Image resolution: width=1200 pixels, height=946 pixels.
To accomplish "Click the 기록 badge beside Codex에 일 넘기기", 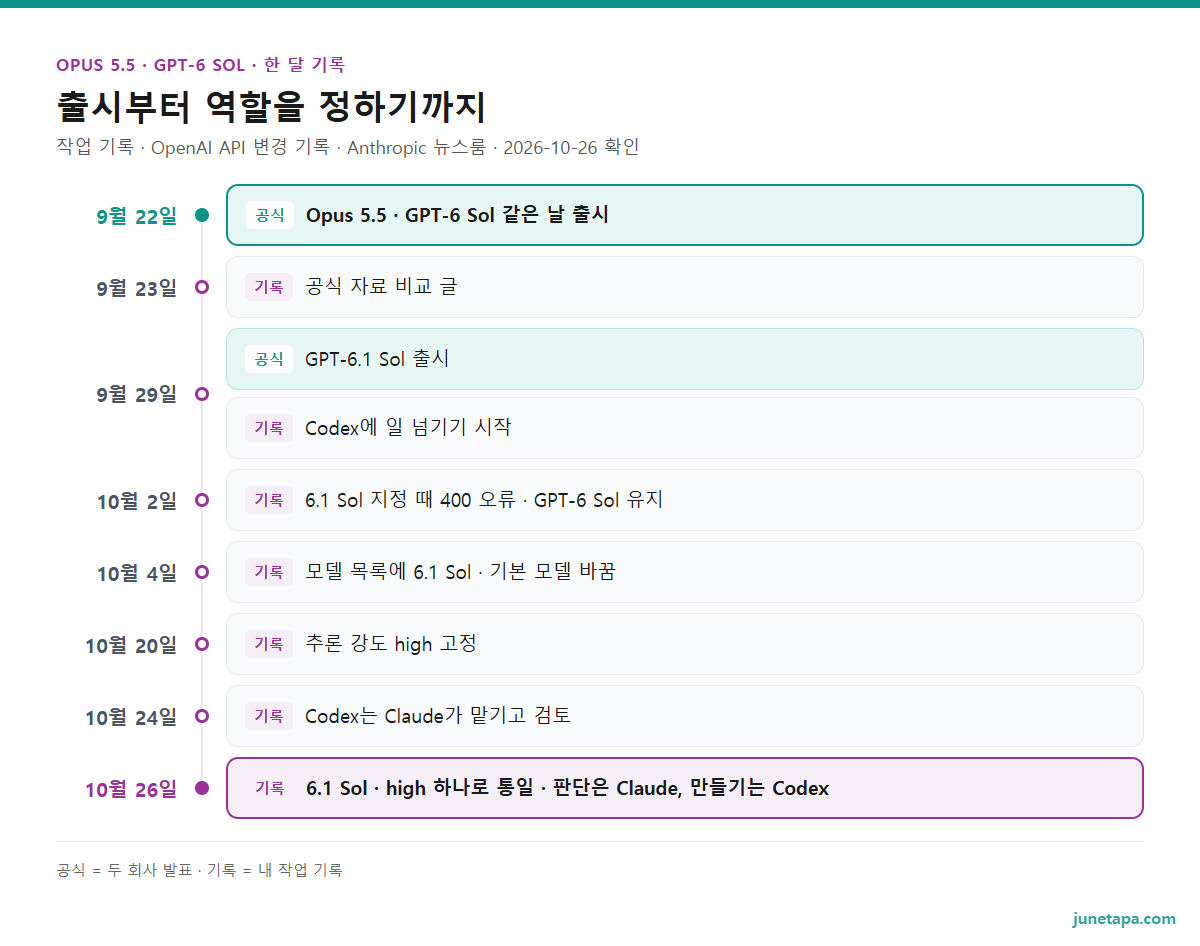I will tap(269, 428).
